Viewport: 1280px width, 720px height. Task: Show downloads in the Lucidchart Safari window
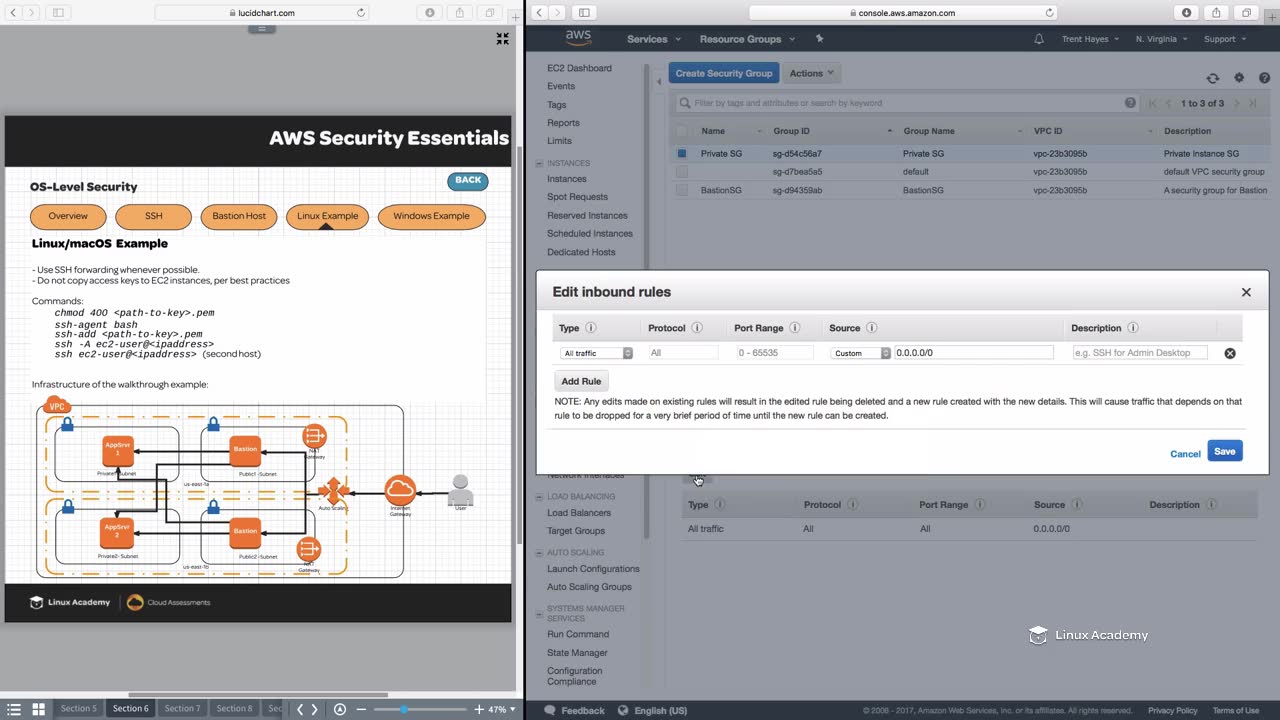[x=430, y=13]
